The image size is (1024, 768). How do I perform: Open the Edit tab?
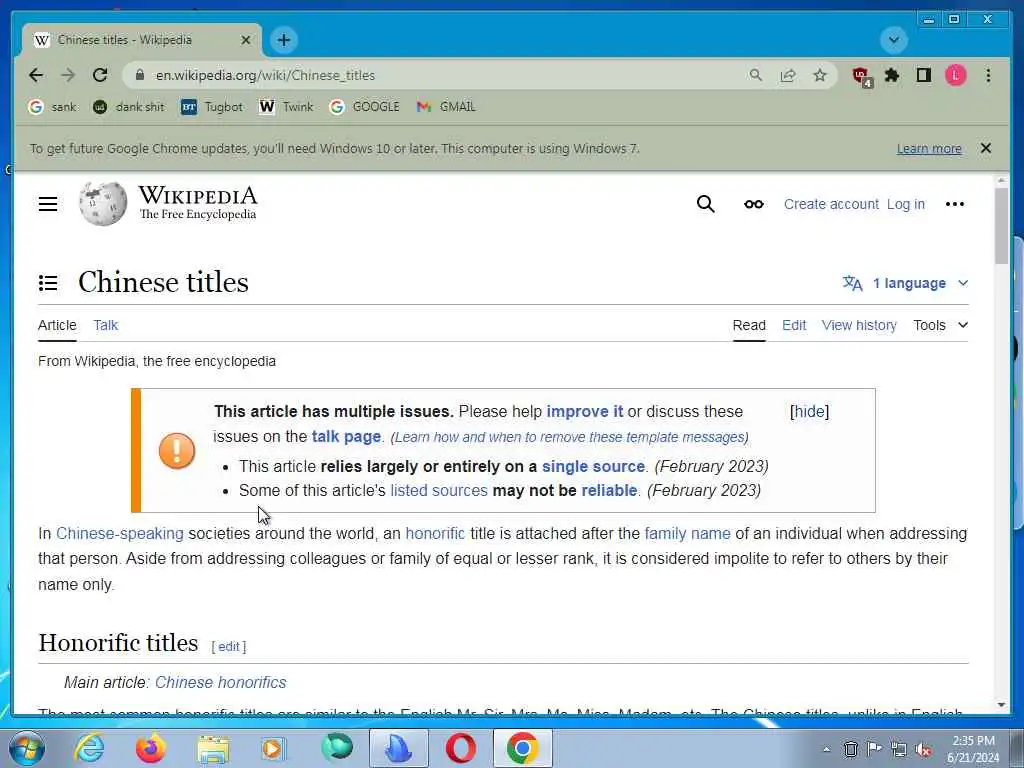[794, 325]
